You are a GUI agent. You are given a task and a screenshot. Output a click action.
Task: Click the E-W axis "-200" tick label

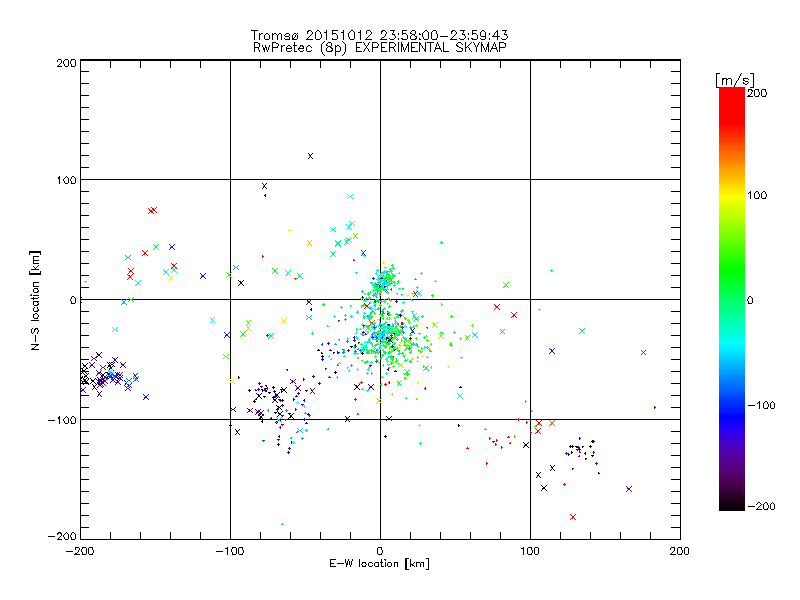pos(80,551)
